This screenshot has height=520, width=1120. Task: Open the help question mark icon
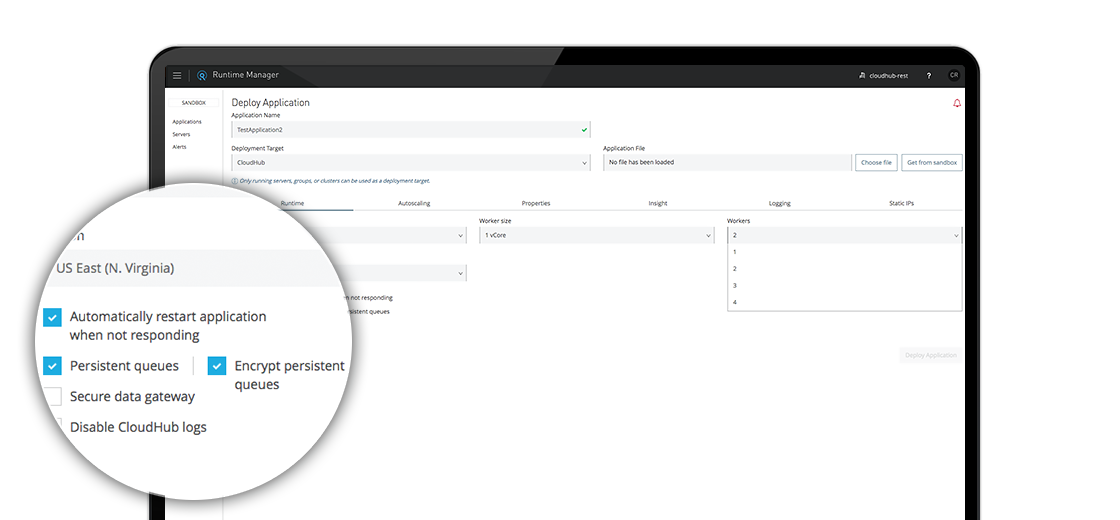[929, 76]
